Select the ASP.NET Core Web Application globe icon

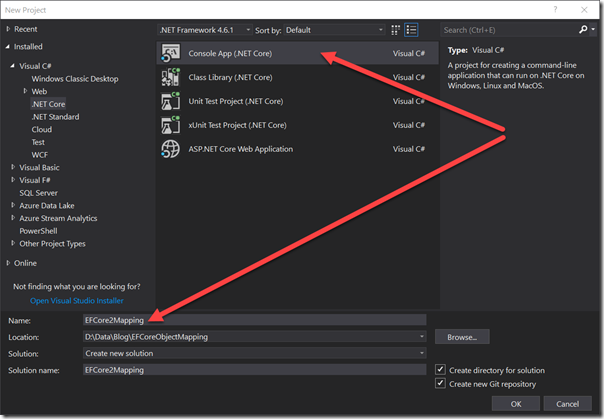click(x=171, y=149)
